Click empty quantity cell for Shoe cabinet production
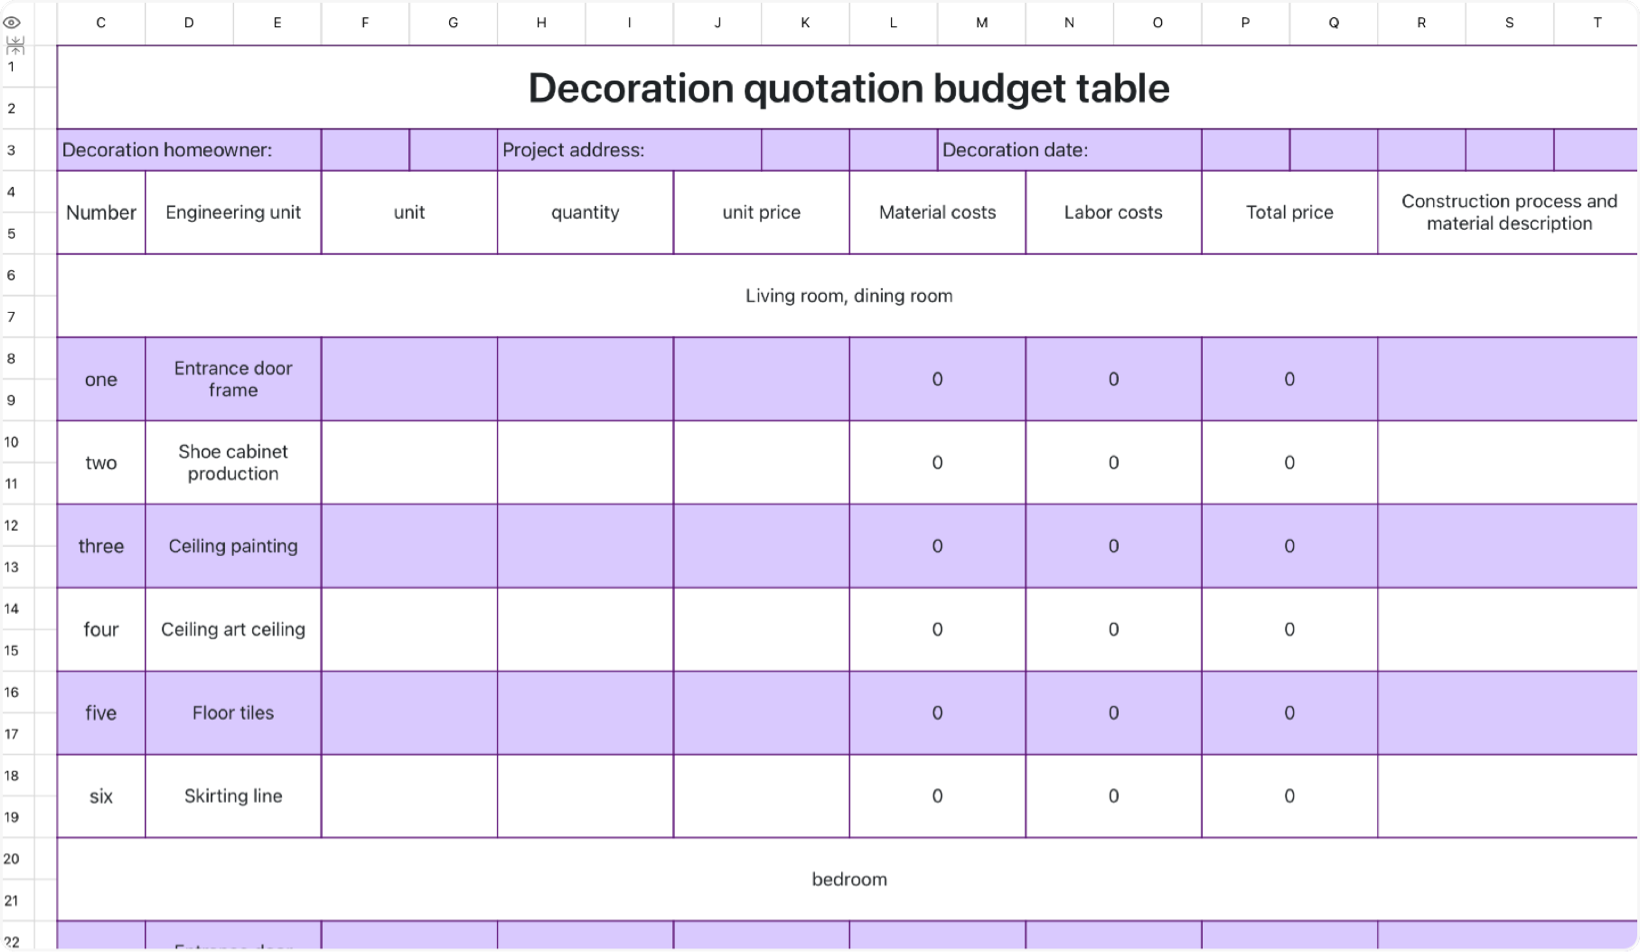Image resolution: width=1640 pixels, height=952 pixels. point(585,462)
